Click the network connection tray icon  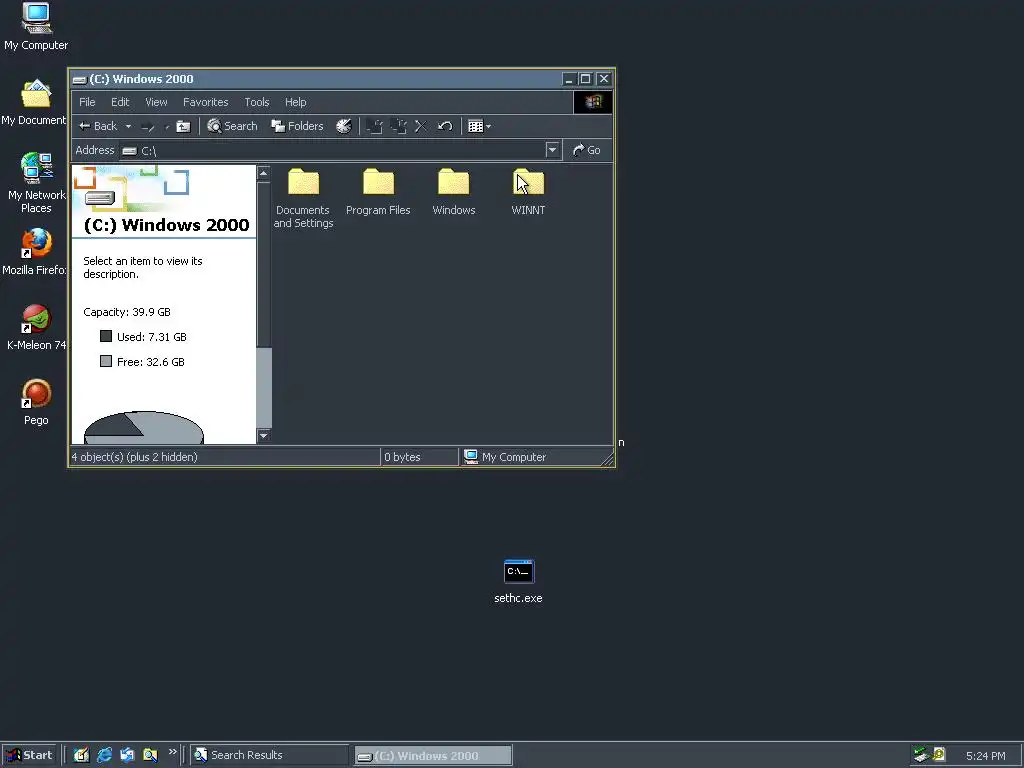click(x=921, y=755)
